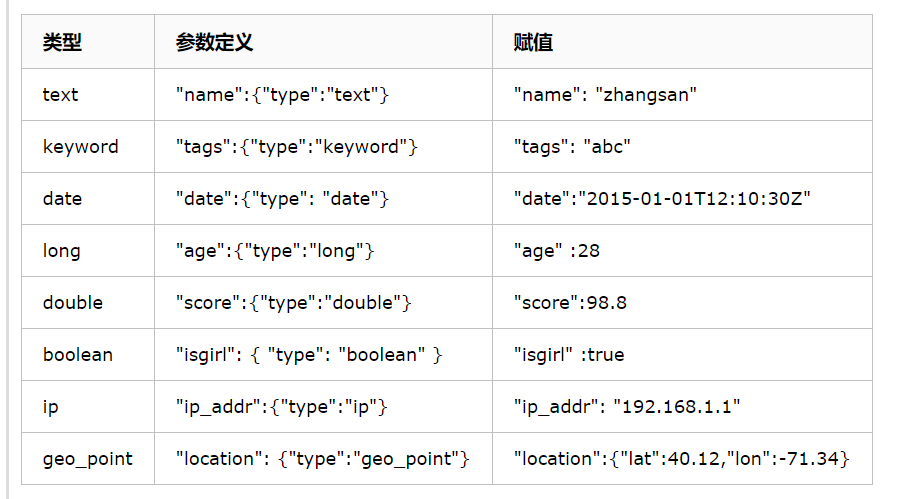912x499 pixels.
Task: Click the "name": "zhangsan" value cell
Action: [x=682, y=95]
